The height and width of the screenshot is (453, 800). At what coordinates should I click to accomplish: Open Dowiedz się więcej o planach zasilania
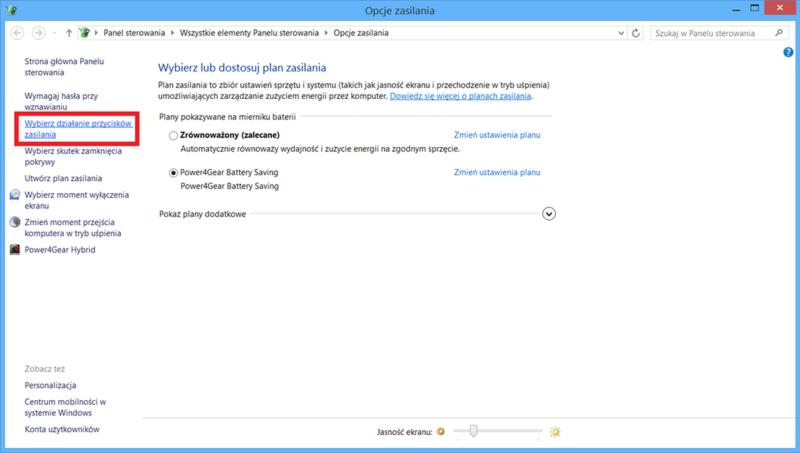click(x=460, y=96)
